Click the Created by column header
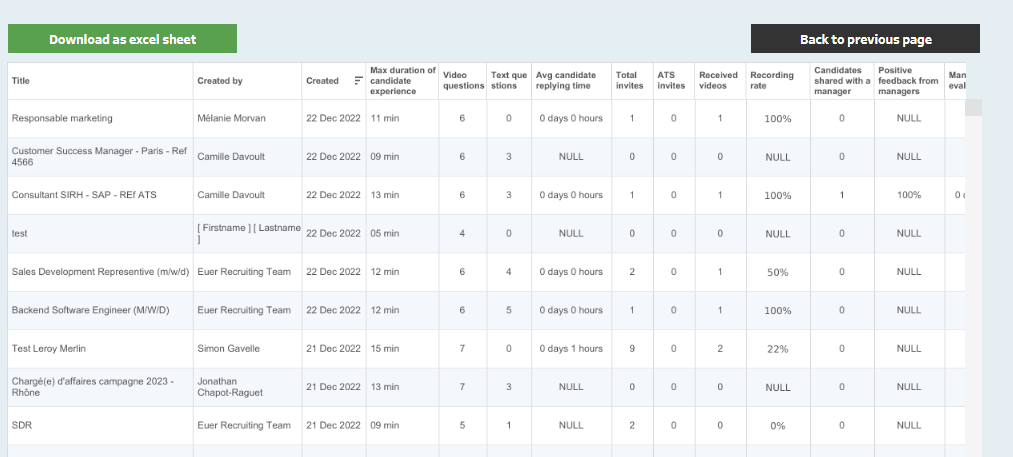Image resolution: width=1013 pixels, height=457 pixels. pos(220,81)
